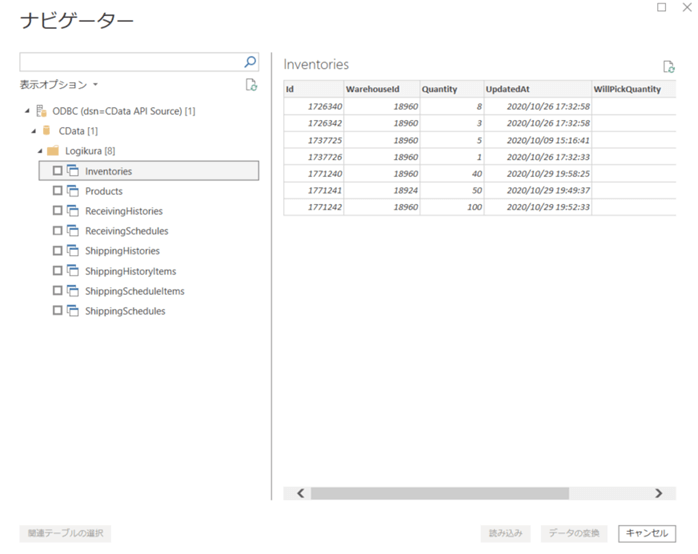Check the Products checkbox
This screenshot has width=698, height=554.
click(57, 190)
